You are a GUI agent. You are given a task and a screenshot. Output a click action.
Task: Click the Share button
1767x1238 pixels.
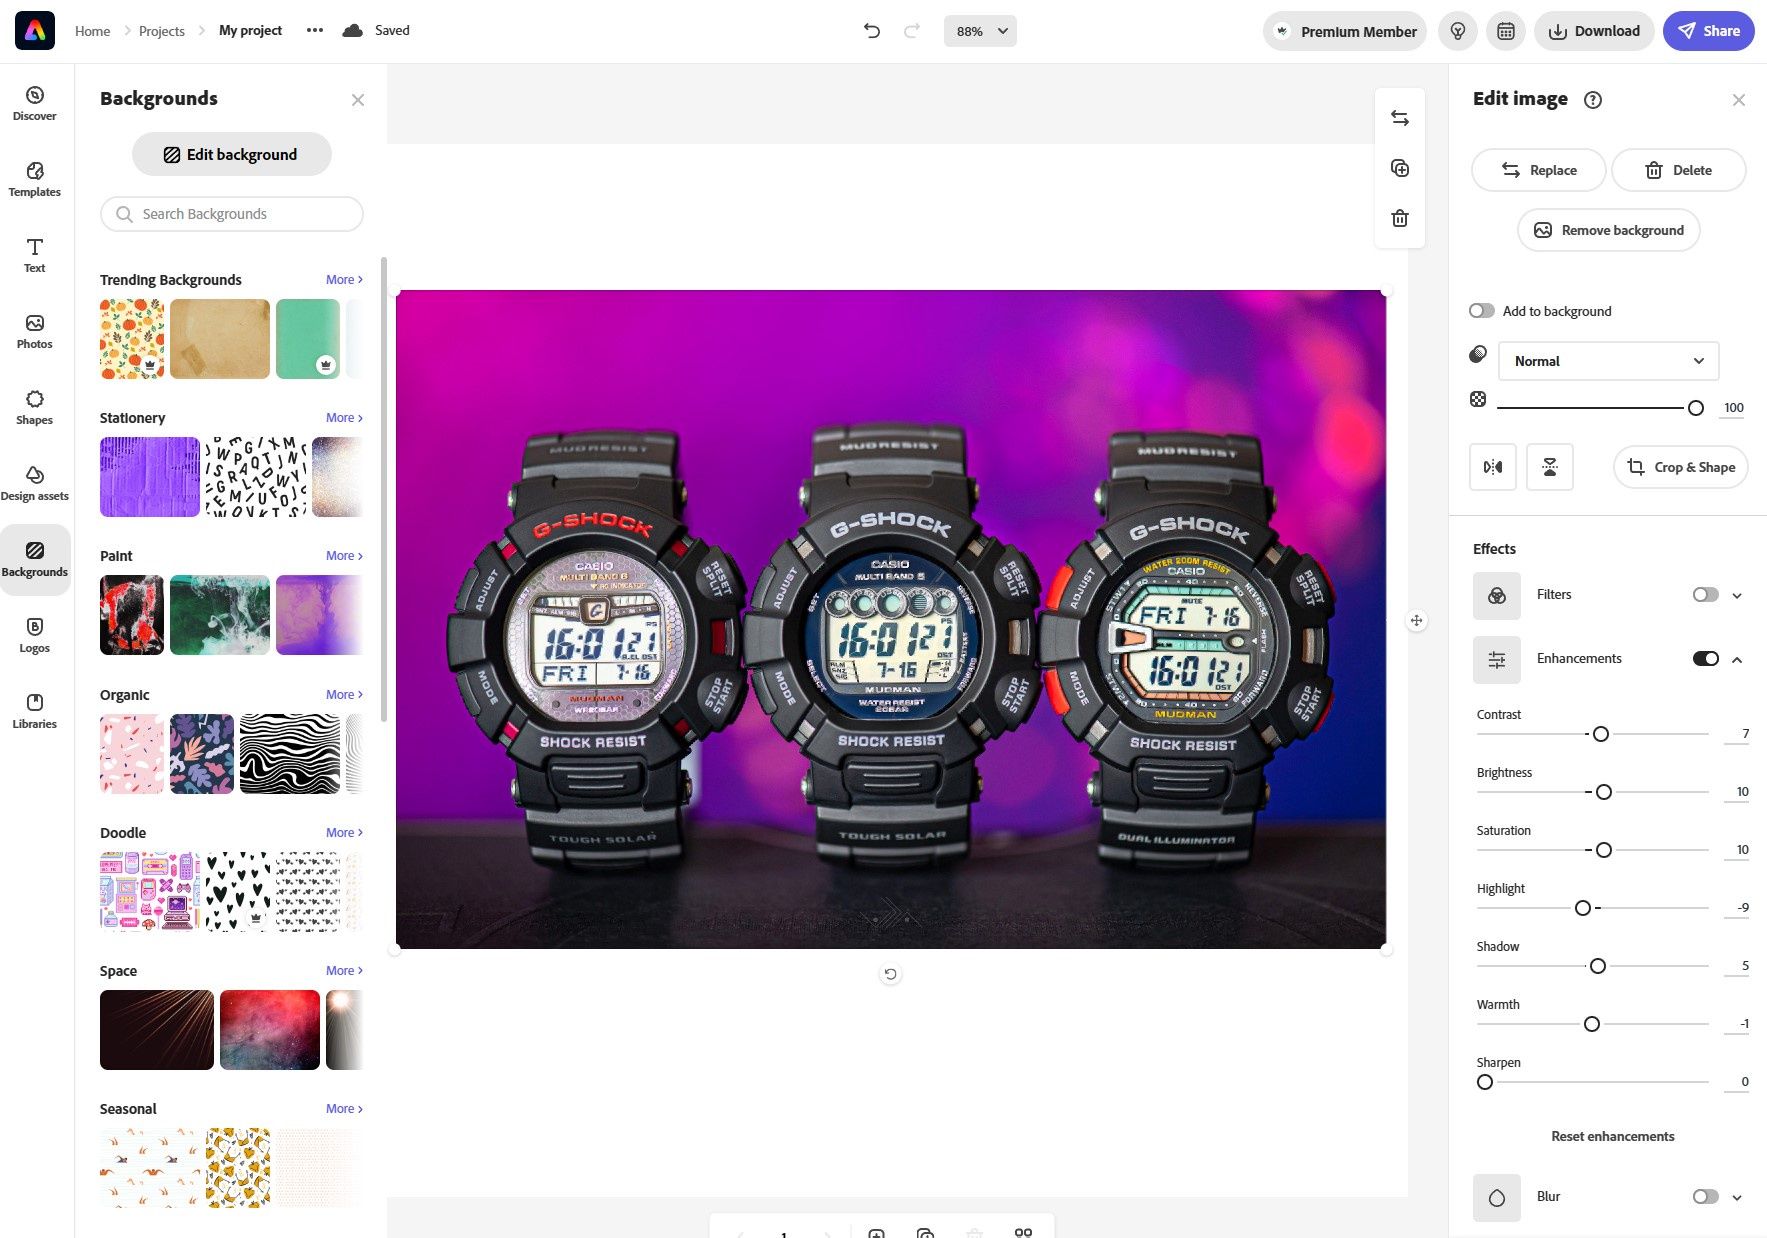(x=1709, y=31)
